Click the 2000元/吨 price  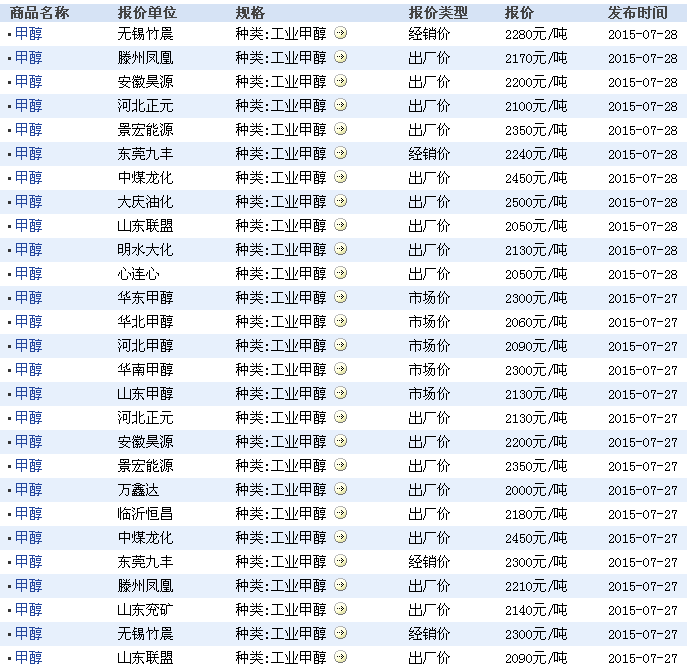tap(536, 489)
